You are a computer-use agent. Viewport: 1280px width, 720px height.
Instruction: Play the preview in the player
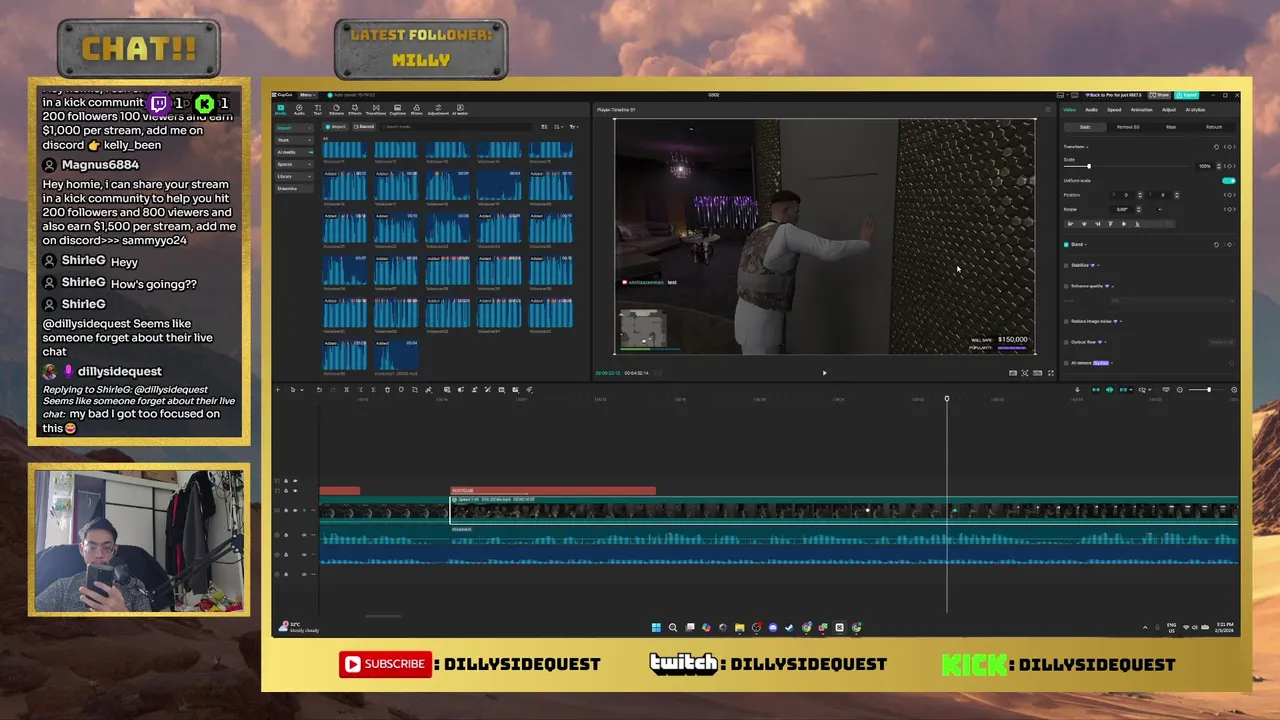pos(824,373)
